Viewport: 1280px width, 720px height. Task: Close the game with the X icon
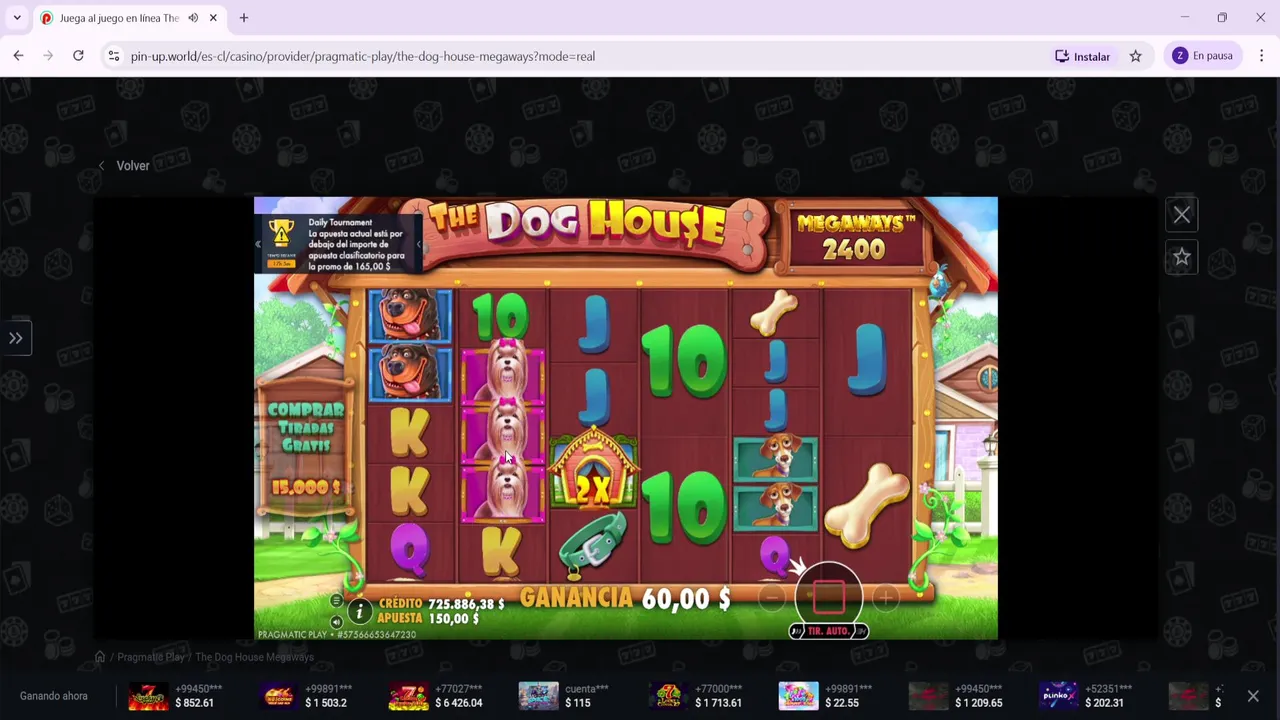(1182, 215)
